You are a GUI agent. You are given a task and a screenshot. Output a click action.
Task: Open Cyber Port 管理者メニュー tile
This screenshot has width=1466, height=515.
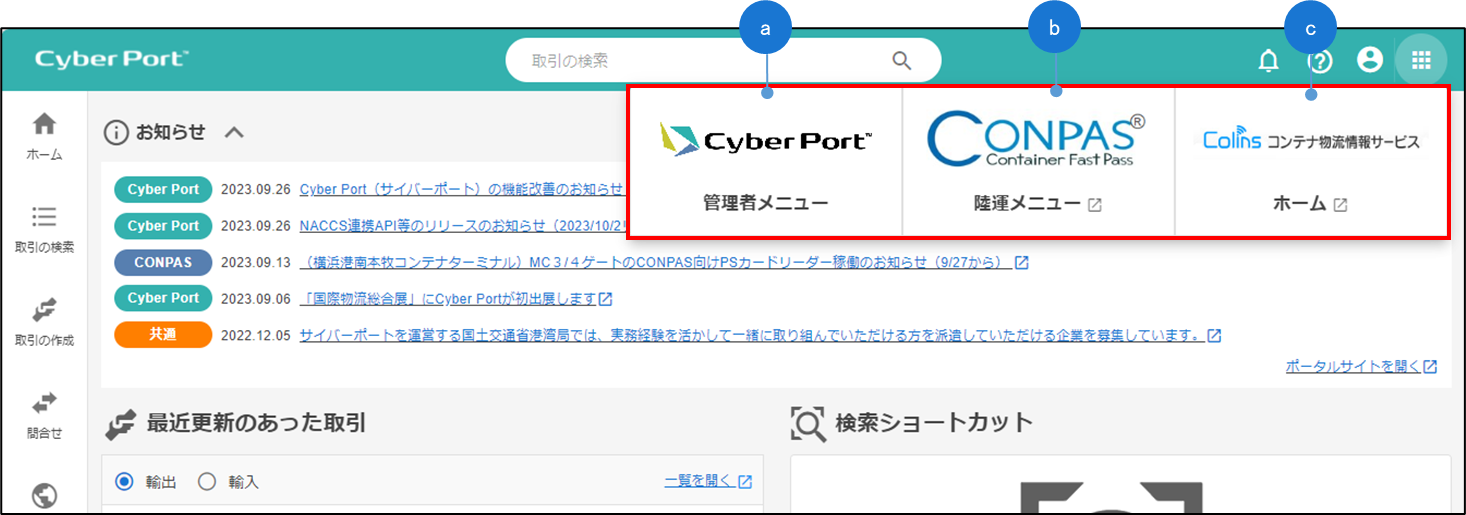click(765, 162)
